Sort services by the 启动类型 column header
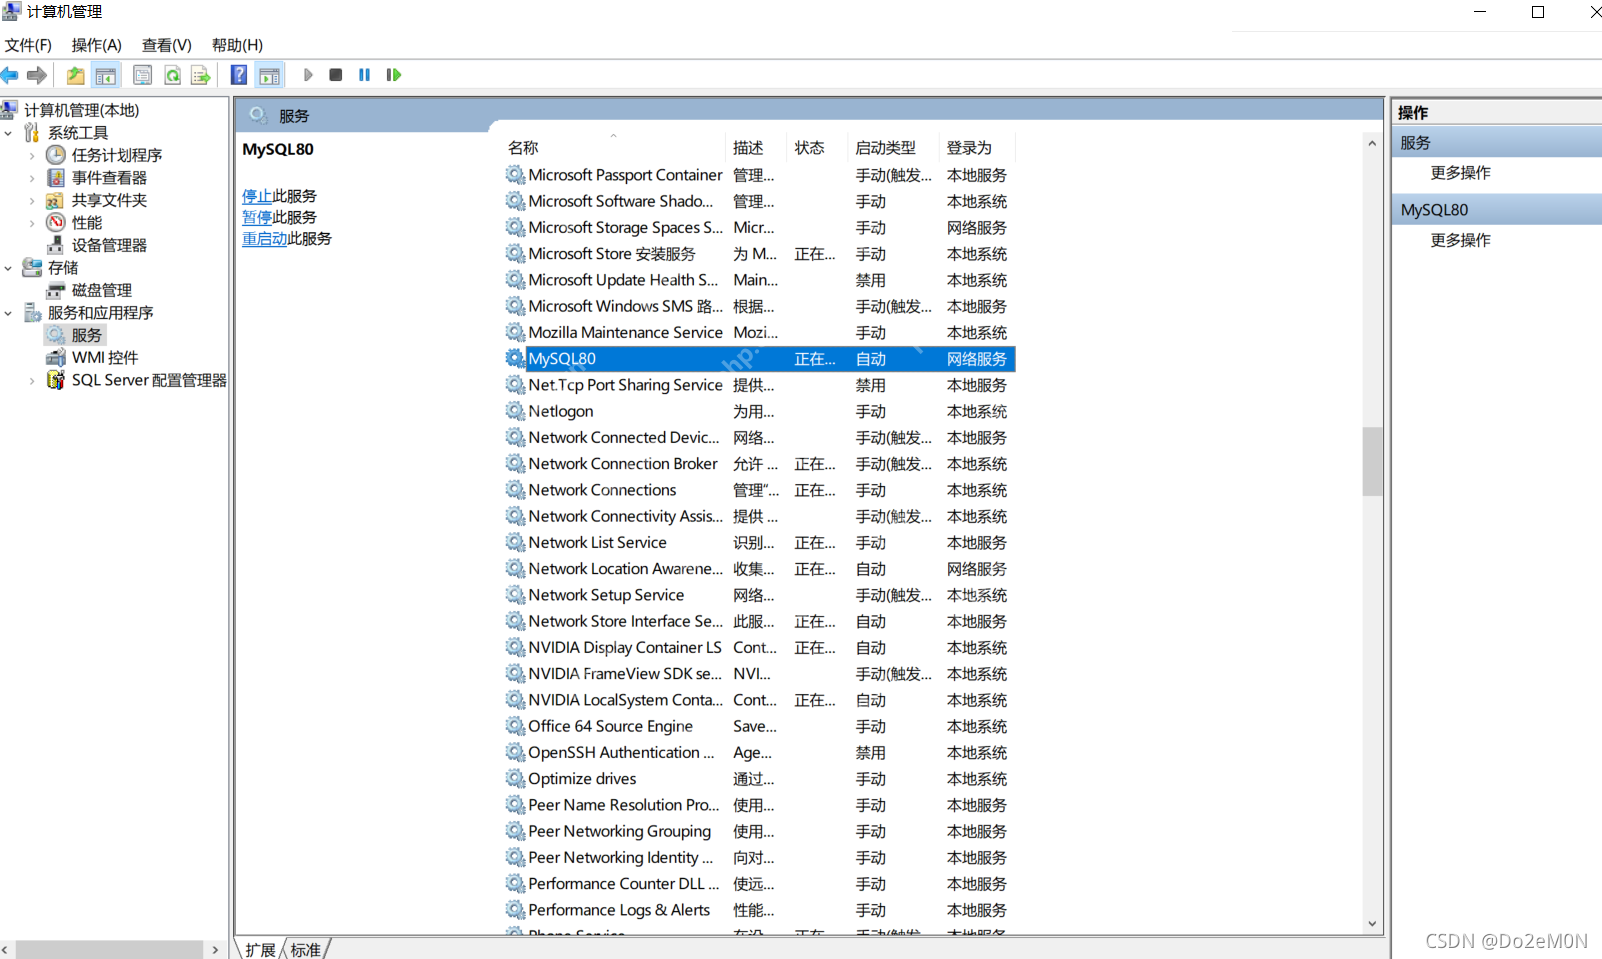The image size is (1602, 959). click(885, 148)
